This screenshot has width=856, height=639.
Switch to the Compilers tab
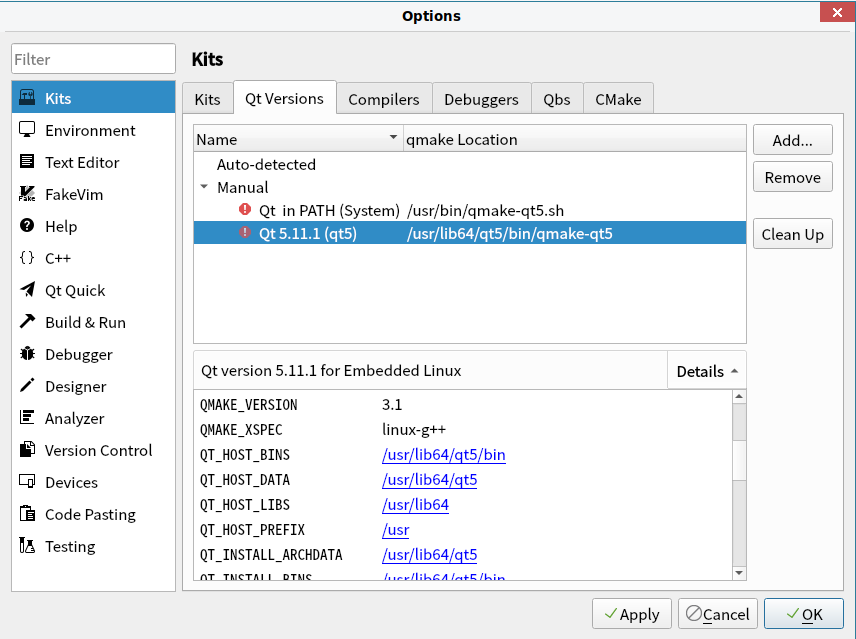click(x=384, y=98)
